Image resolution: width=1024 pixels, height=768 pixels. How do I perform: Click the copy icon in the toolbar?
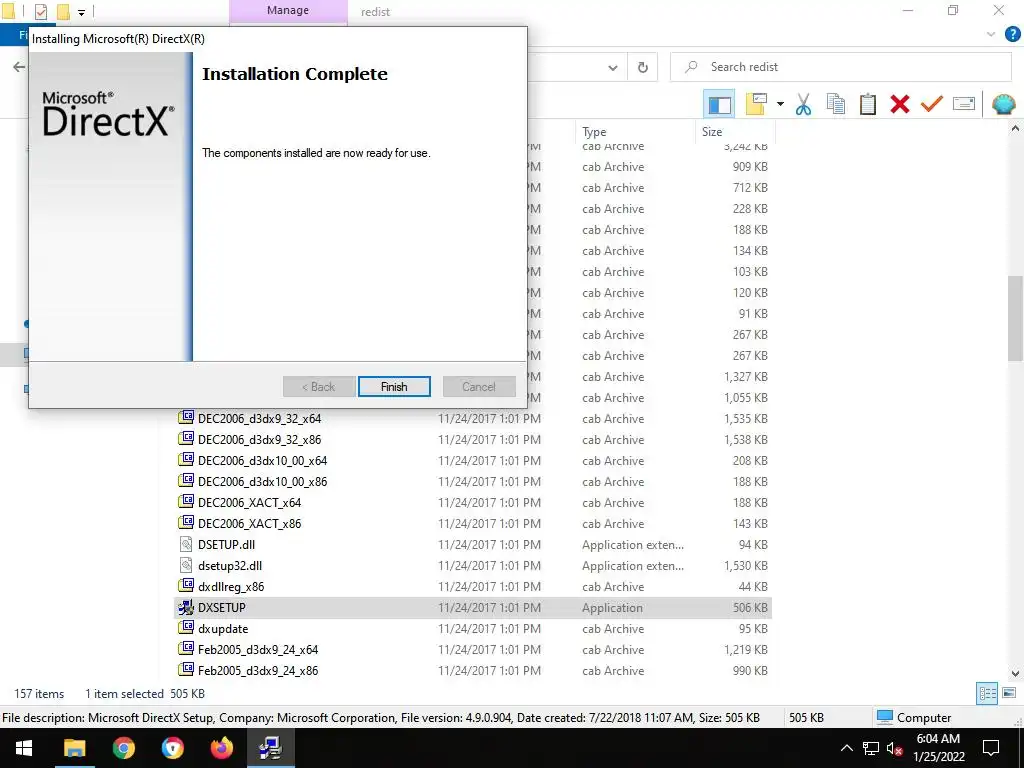pos(835,104)
